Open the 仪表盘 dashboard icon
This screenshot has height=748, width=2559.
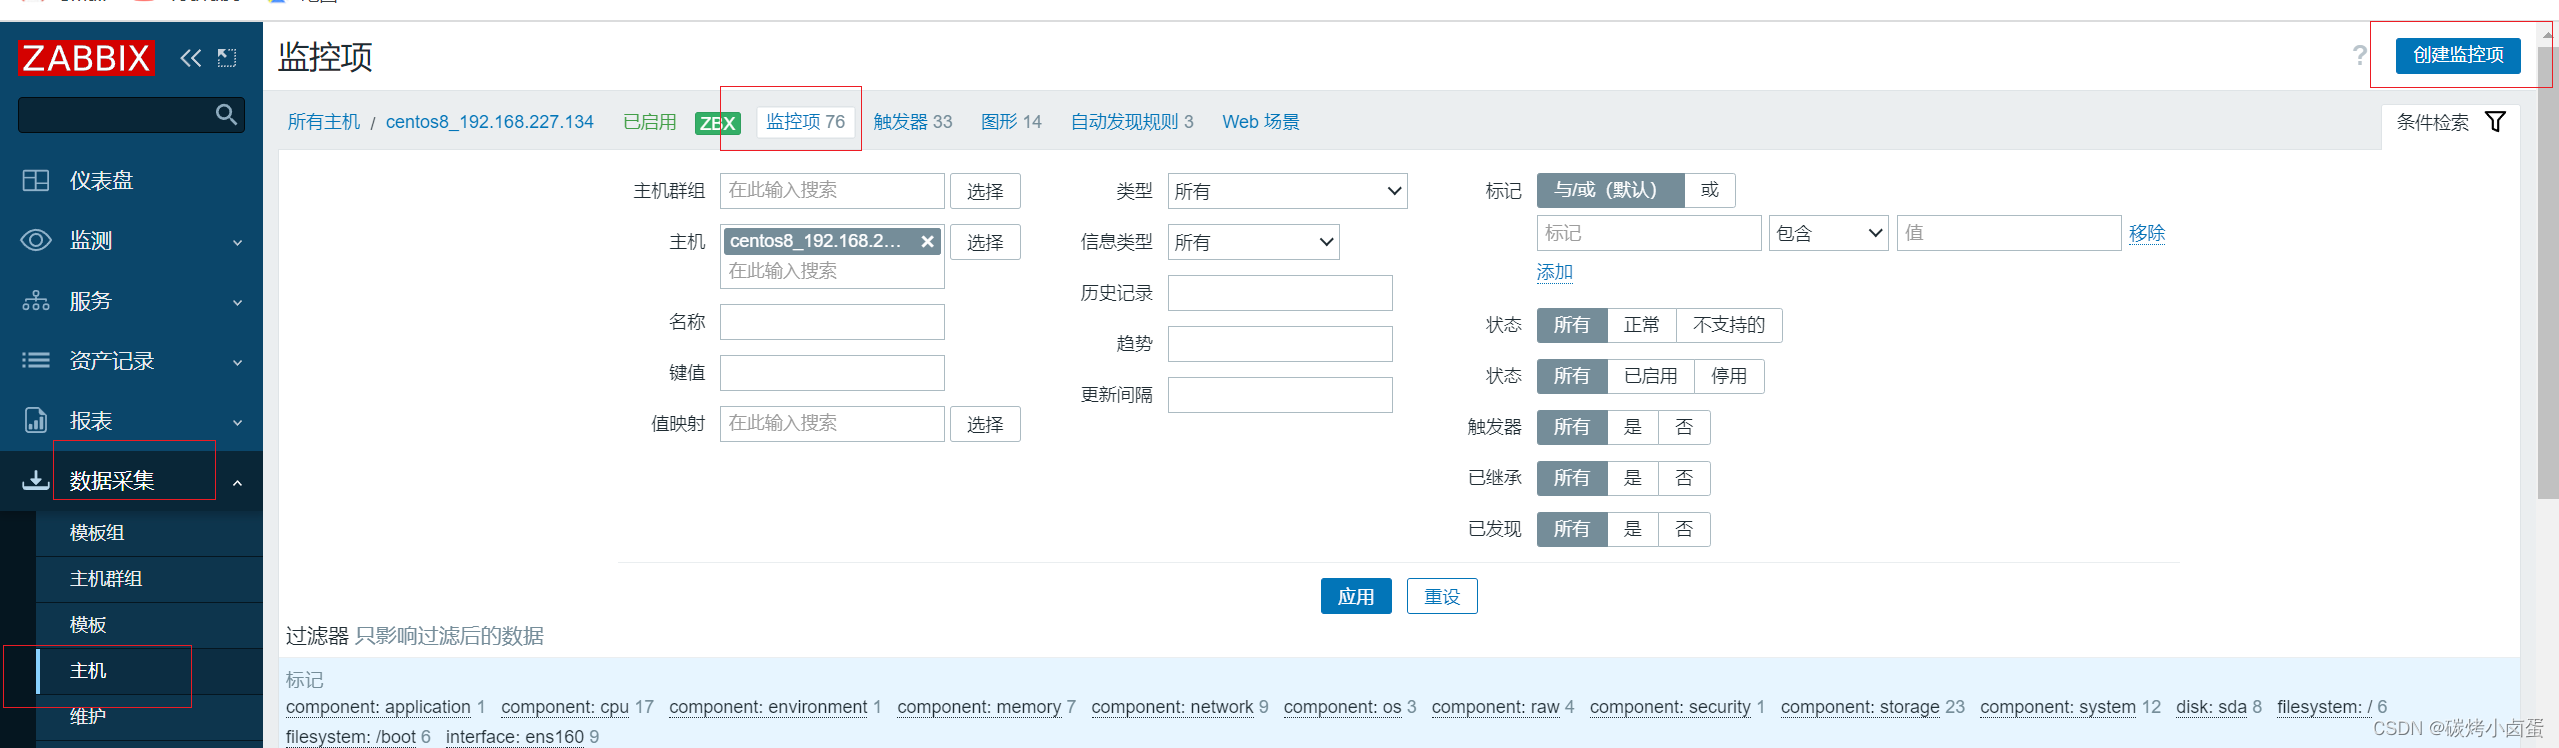coord(36,180)
